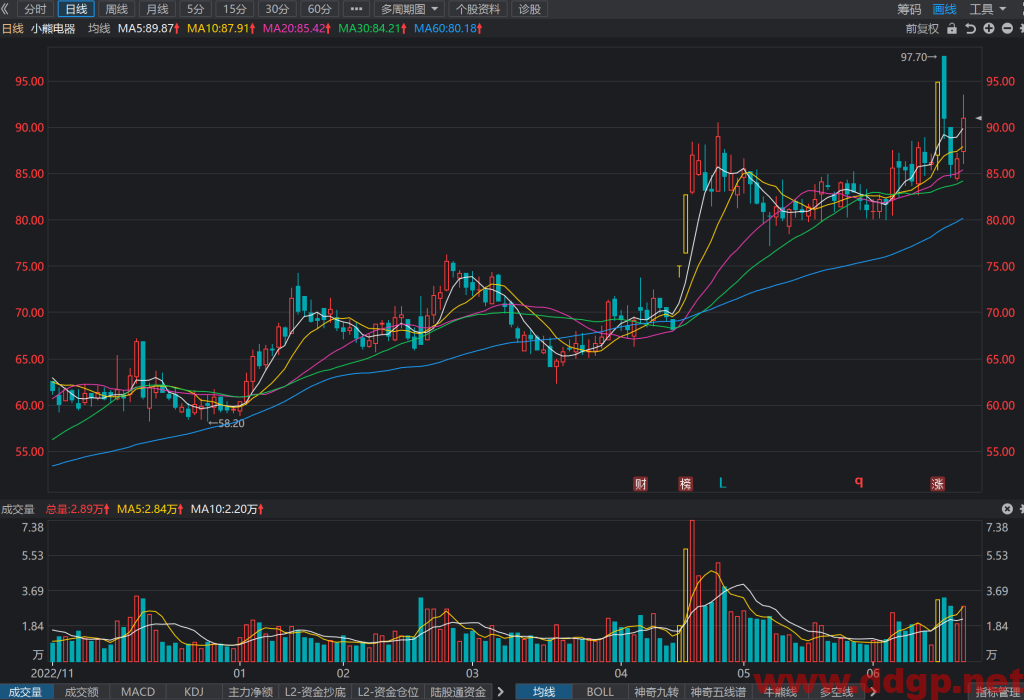
Task: Collapse the left panel with double-chevron icon
Action: coord(5,9)
